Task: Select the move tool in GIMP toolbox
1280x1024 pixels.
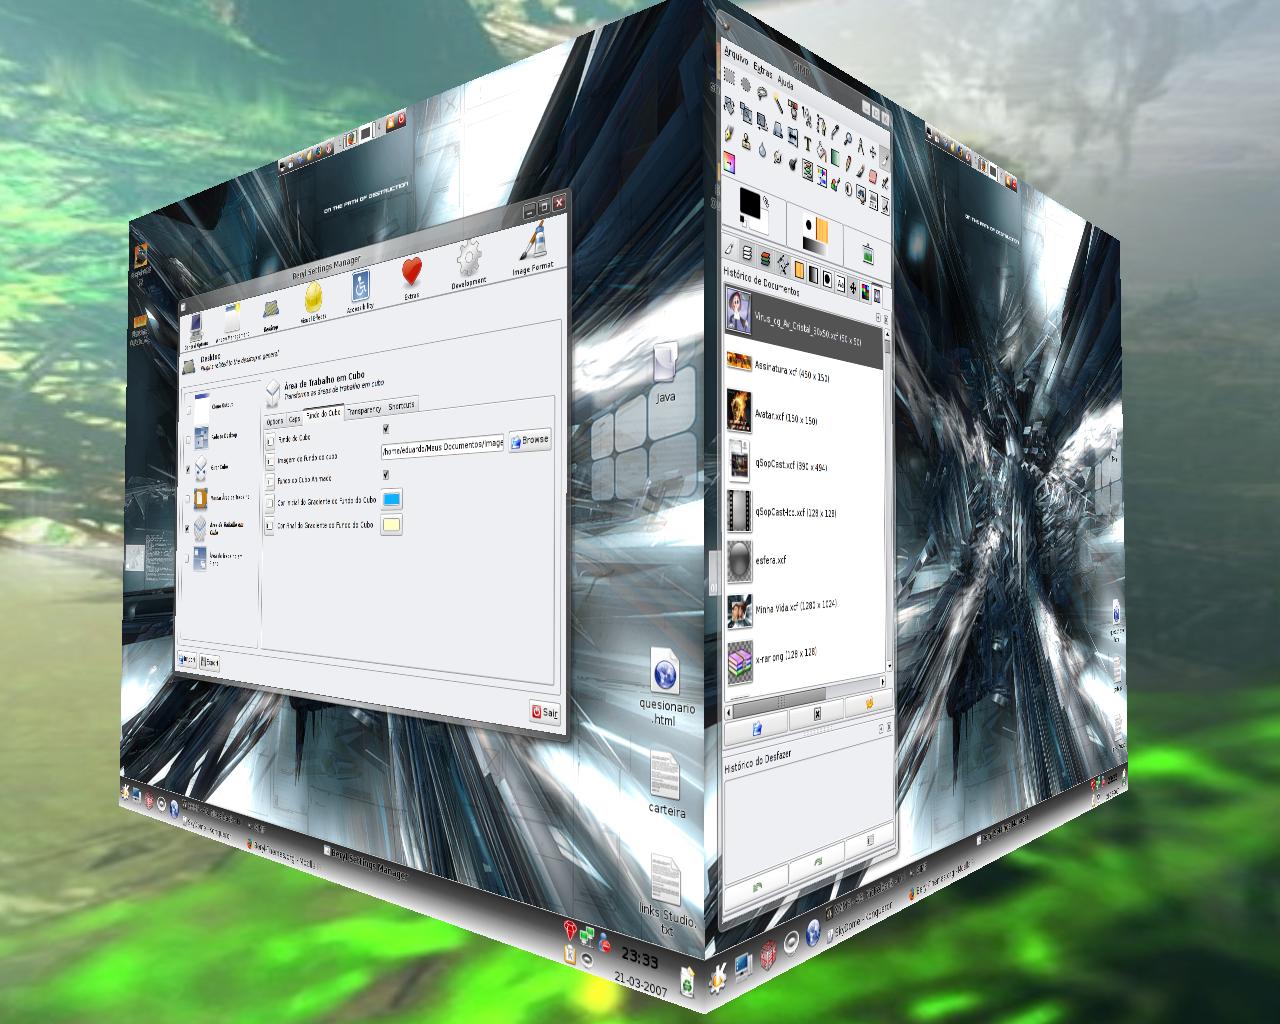Action: pos(873,152)
